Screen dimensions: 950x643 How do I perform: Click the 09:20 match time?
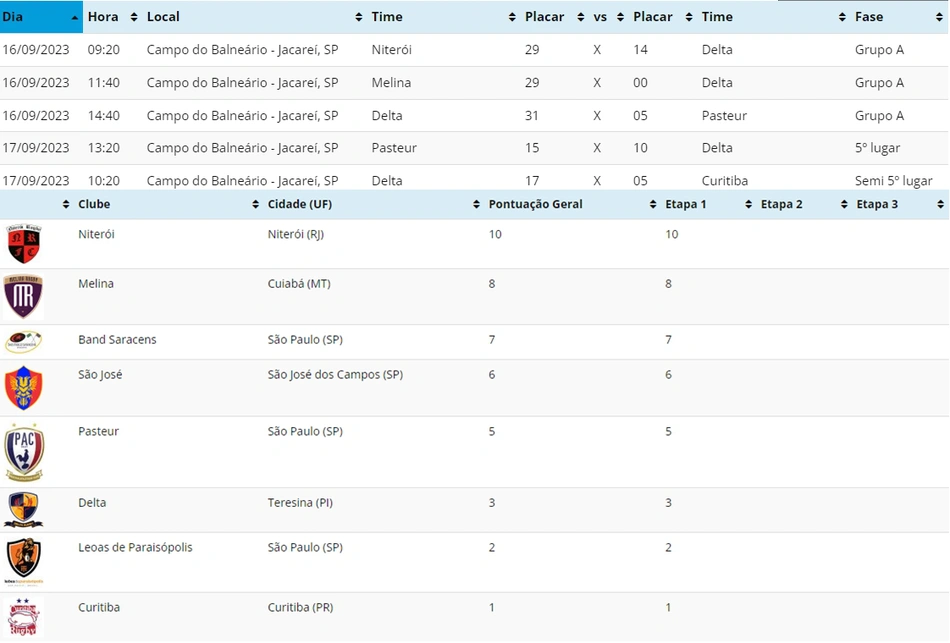click(104, 50)
